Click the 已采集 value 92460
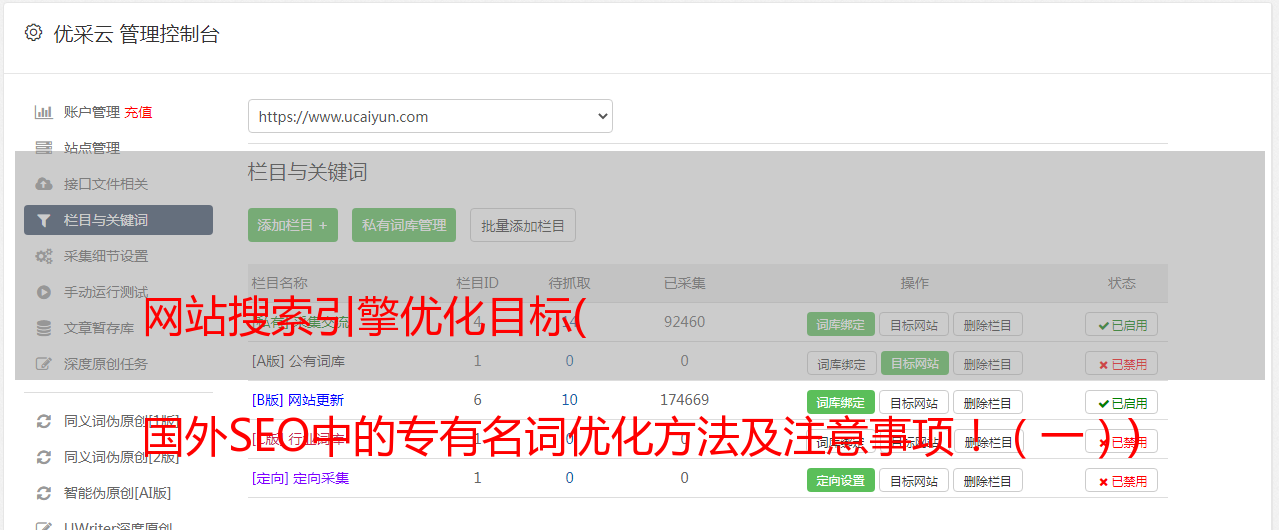 [x=684, y=322]
